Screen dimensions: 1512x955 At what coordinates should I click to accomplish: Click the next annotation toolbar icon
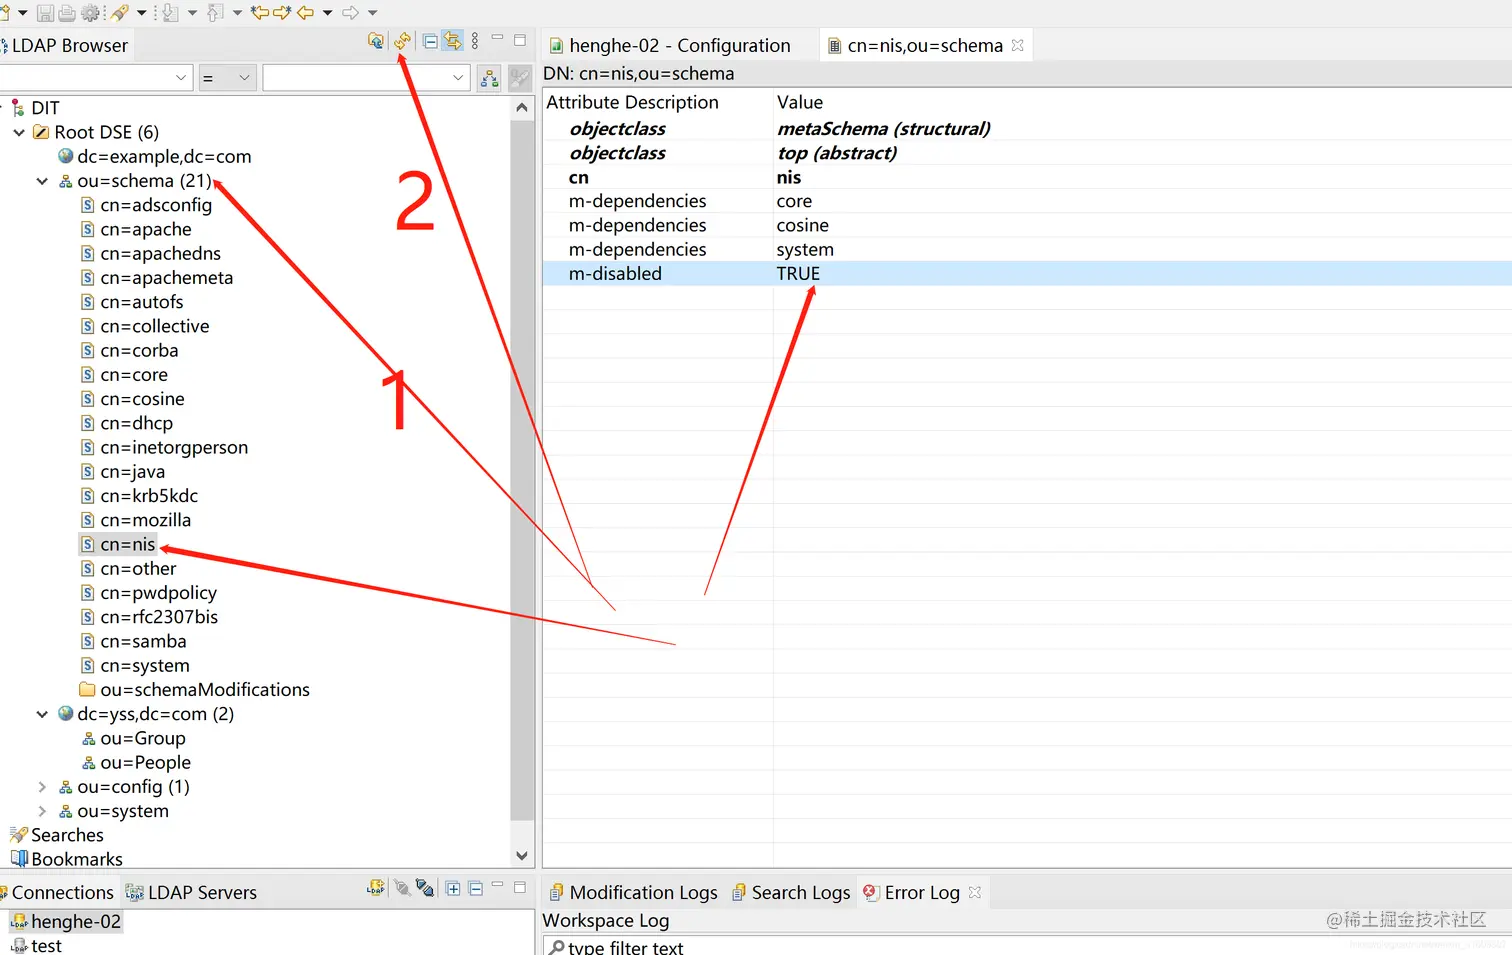[x=170, y=13]
